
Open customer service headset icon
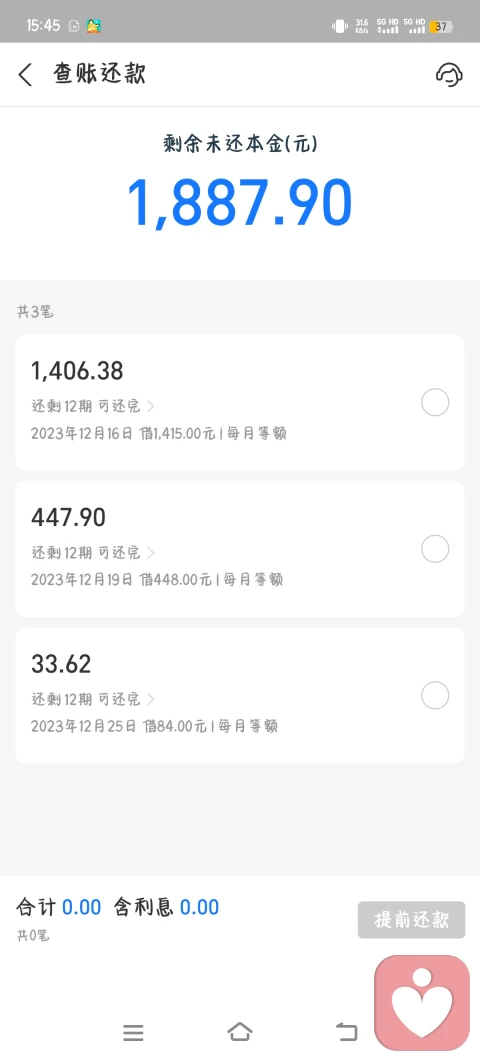449,74
